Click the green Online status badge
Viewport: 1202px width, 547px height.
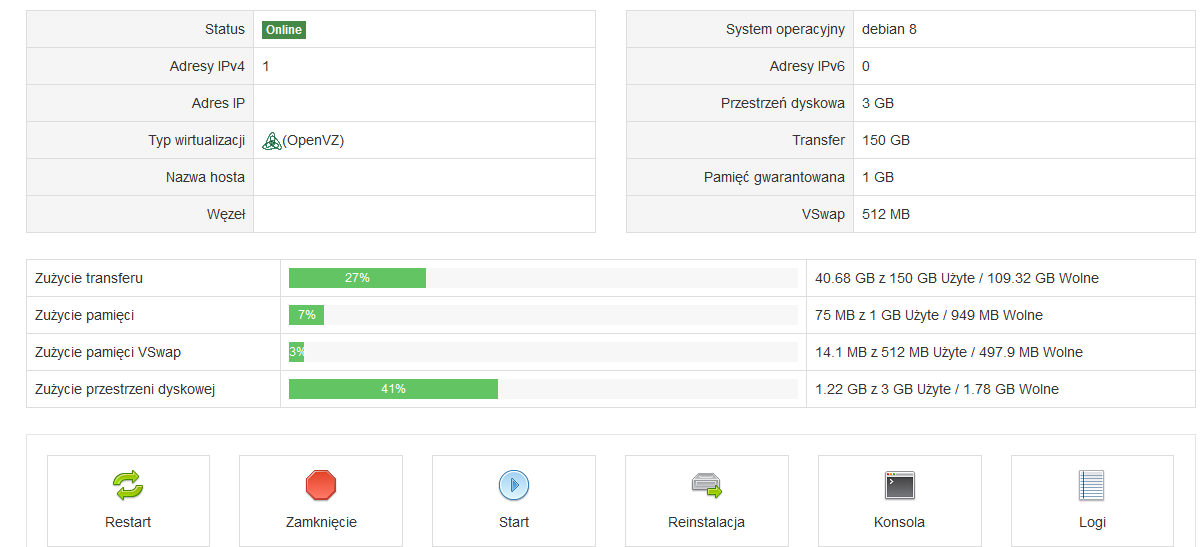pyautogui.click(x=284, y=30)
